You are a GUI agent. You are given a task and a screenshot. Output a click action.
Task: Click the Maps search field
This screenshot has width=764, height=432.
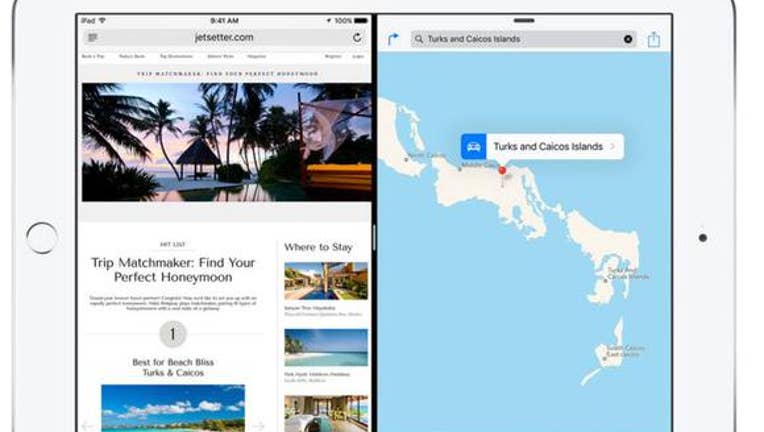point(523,39)
